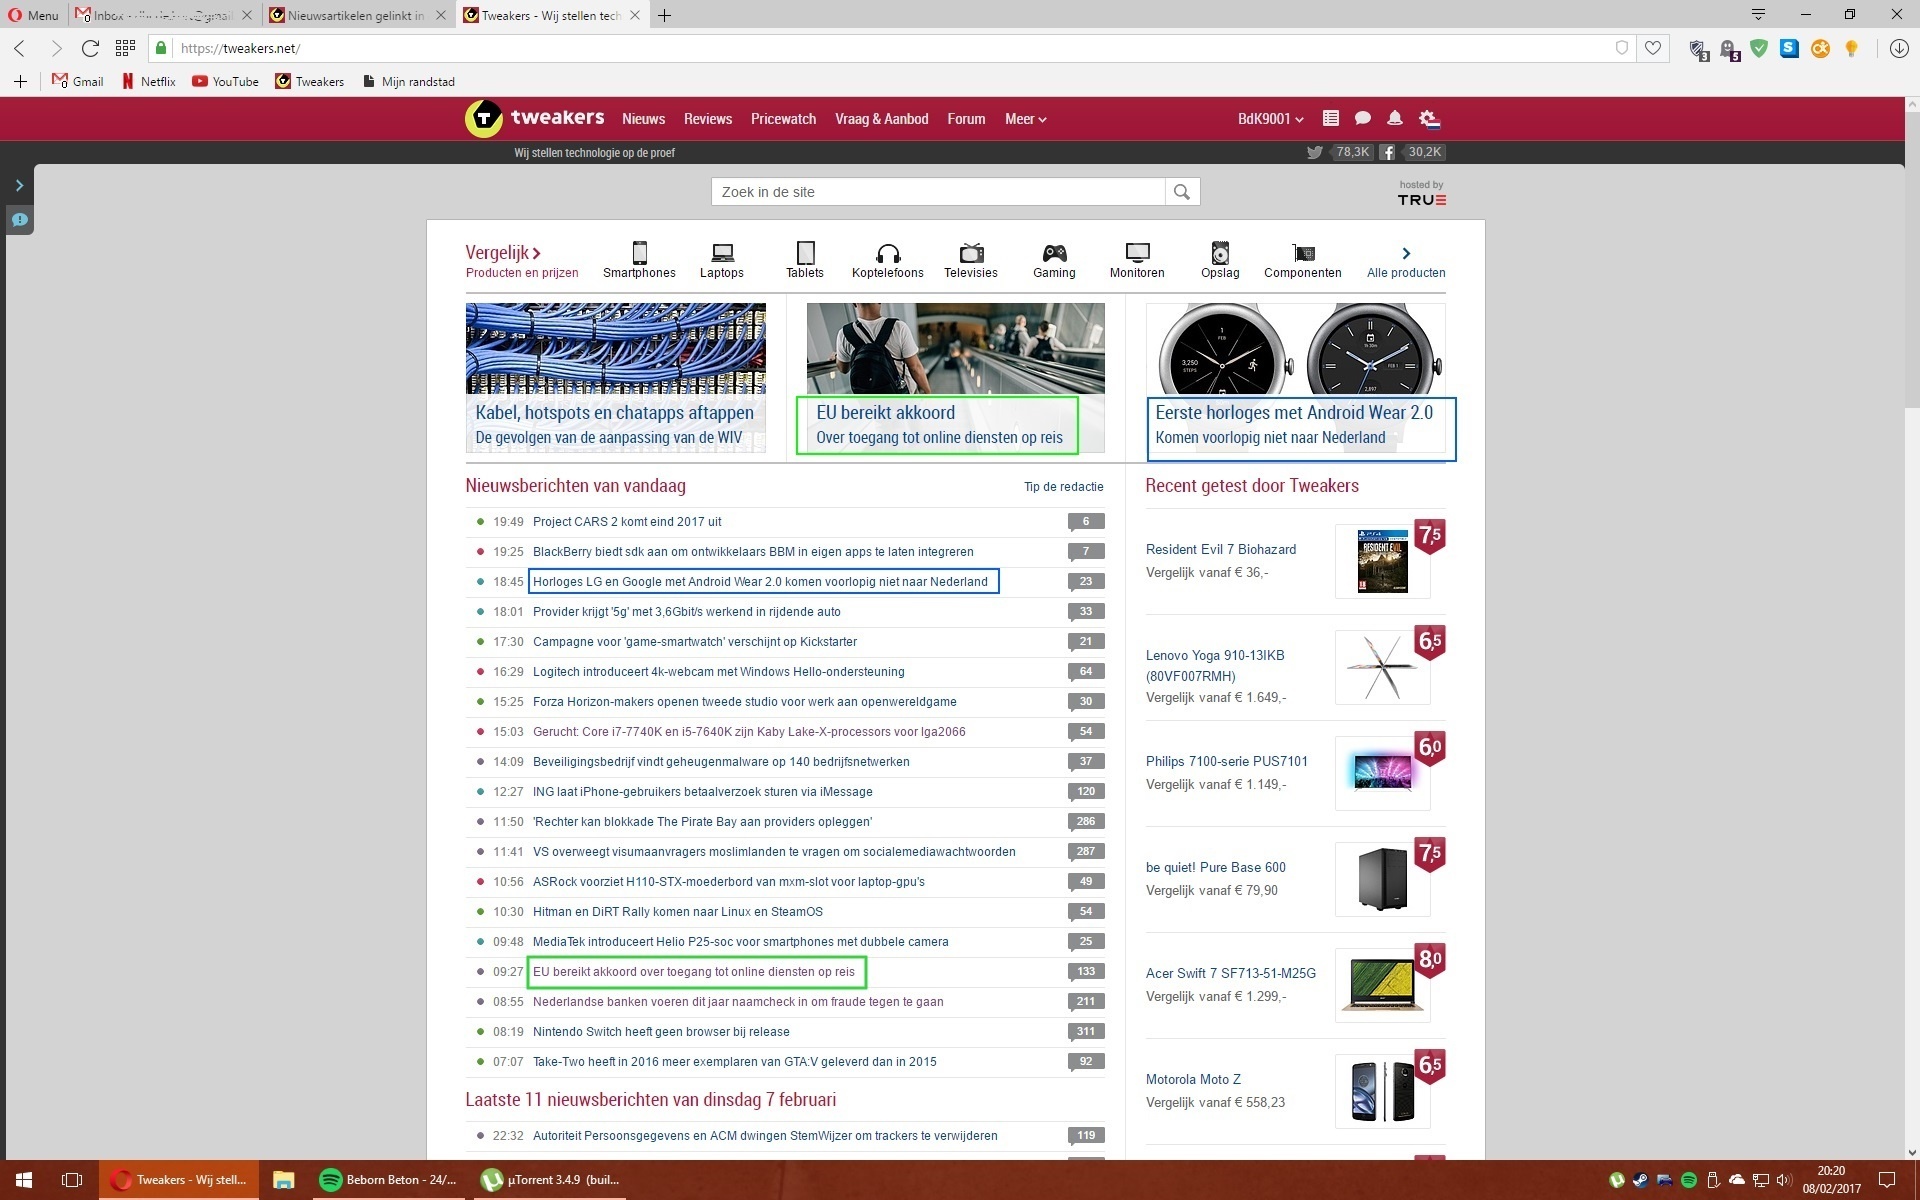The height and width of the screenshot is (1200, 1920).
Task: Open the Smartphones category icon
Action: point(639,253)
